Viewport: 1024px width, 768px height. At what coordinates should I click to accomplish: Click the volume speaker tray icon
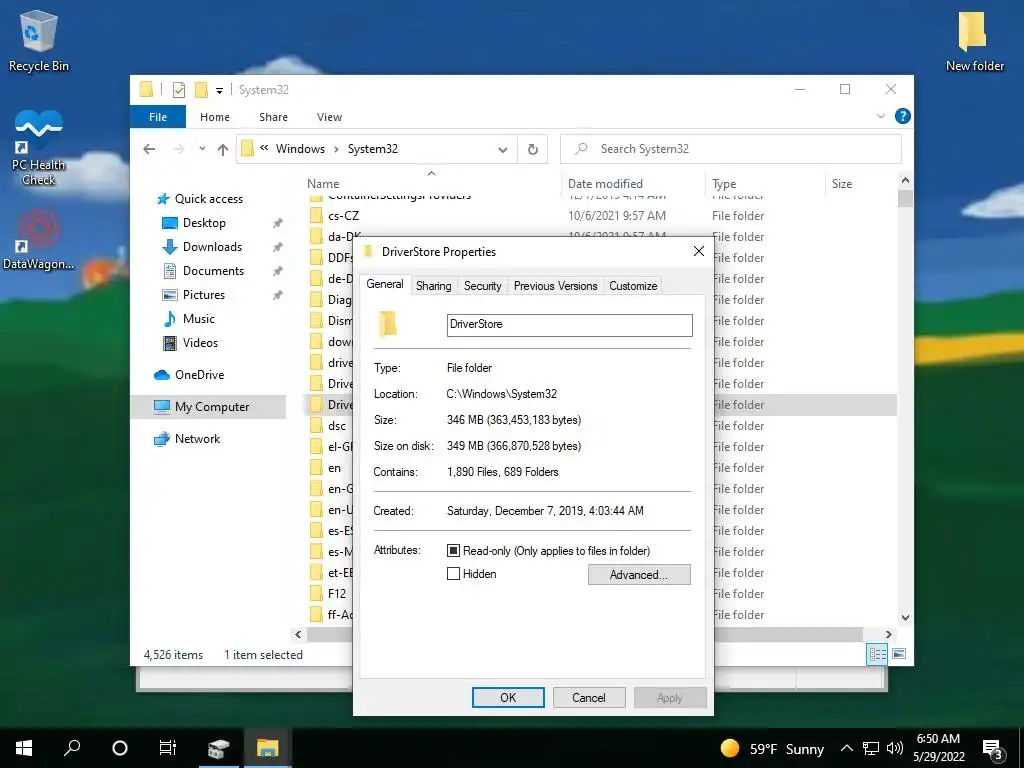[895, 748]
